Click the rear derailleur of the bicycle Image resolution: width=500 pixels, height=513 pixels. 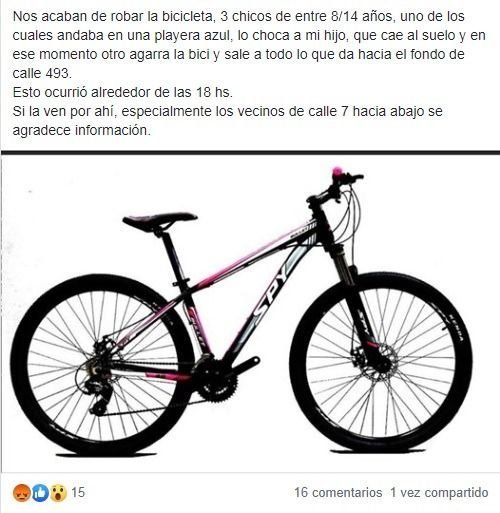[96, 396]
